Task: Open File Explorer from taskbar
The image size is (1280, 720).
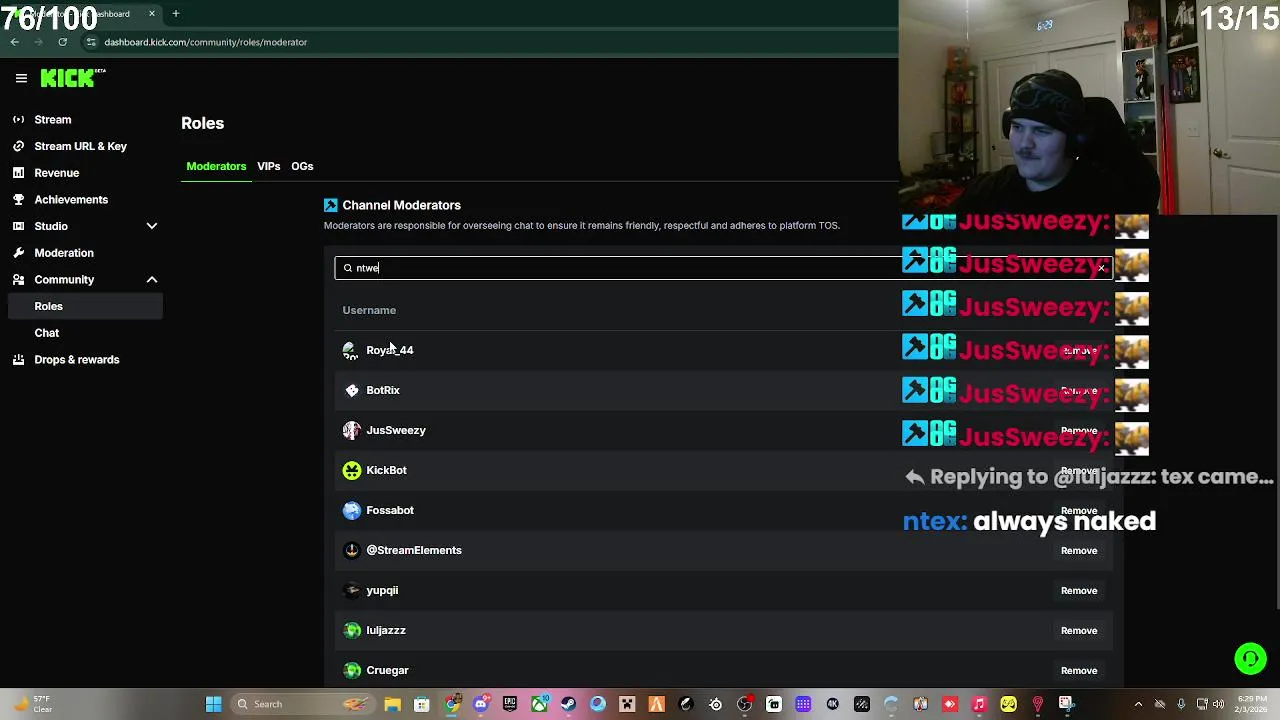Action: tap(393, 704)
